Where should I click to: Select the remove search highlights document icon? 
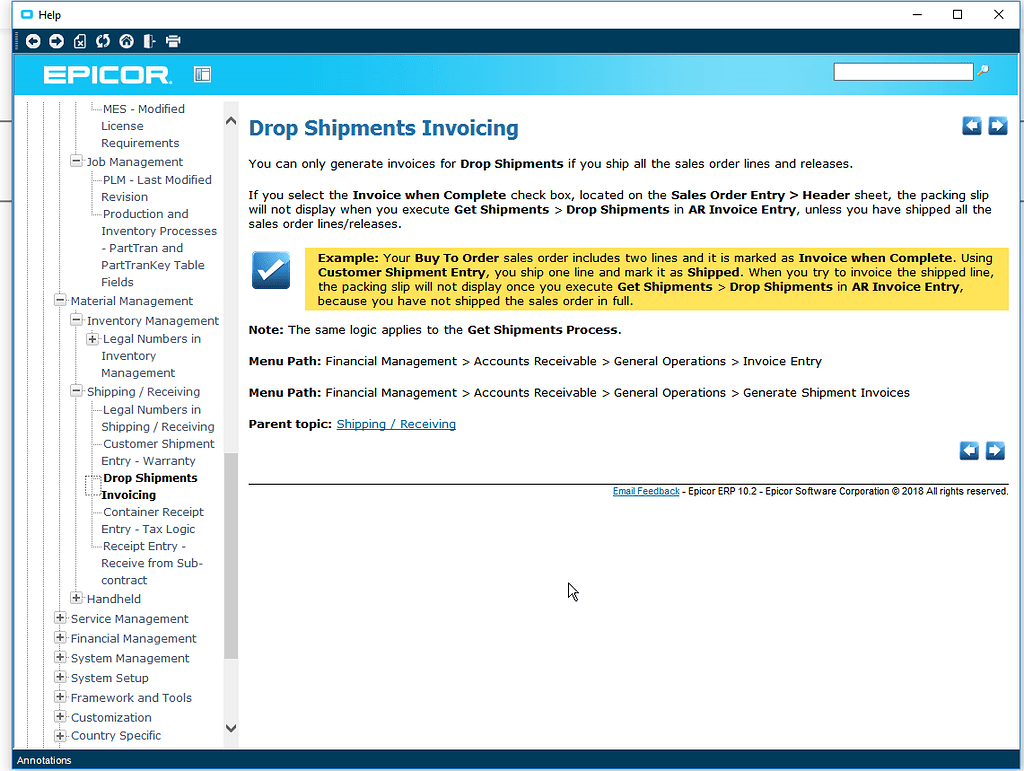click(81, 41)
